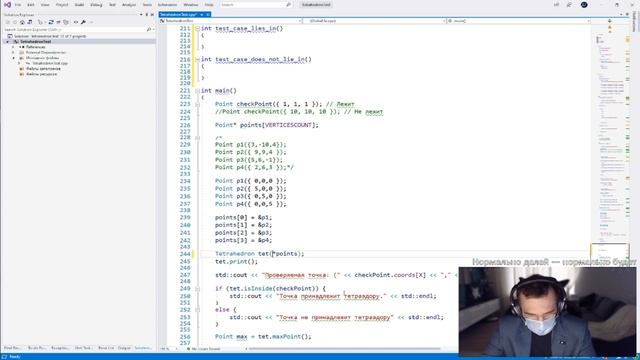The width and height of the screenshot is (640, 360).
Task: Click the Solution Explorer search magnifier icon
Action: pyautogui.click(x=149, y=29)
